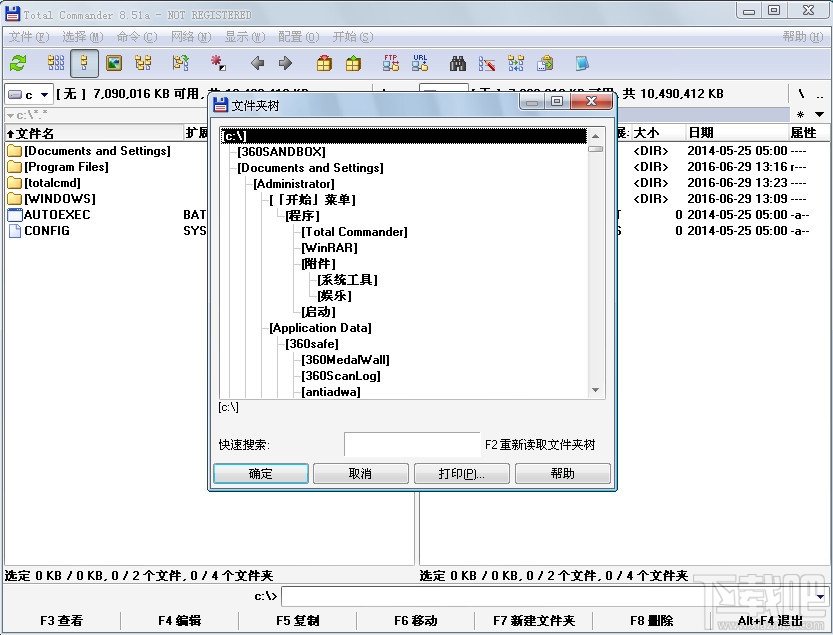Open the 开始(S) menu
This screenshot has width=833, height=635.
point(353,37)
